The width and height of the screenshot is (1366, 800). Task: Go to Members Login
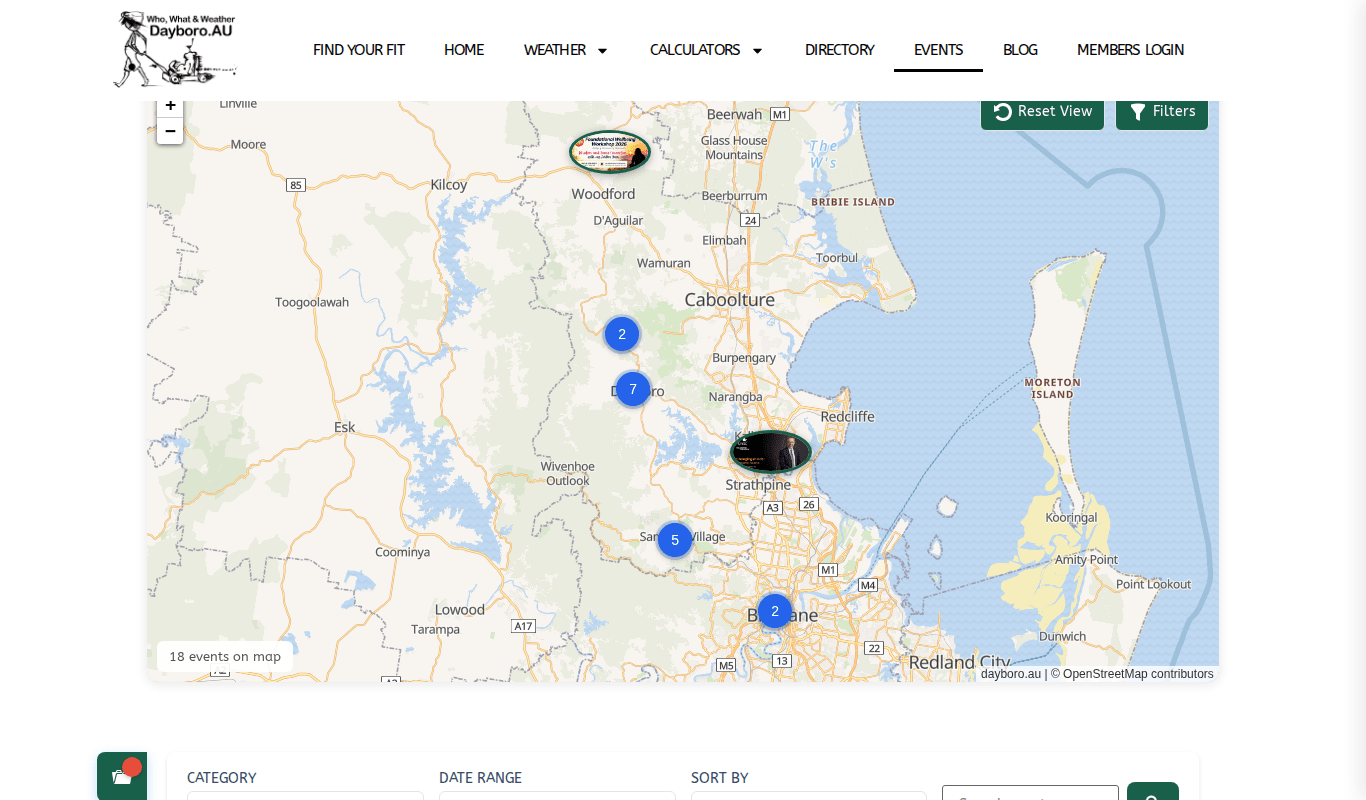coord(1130,50)
